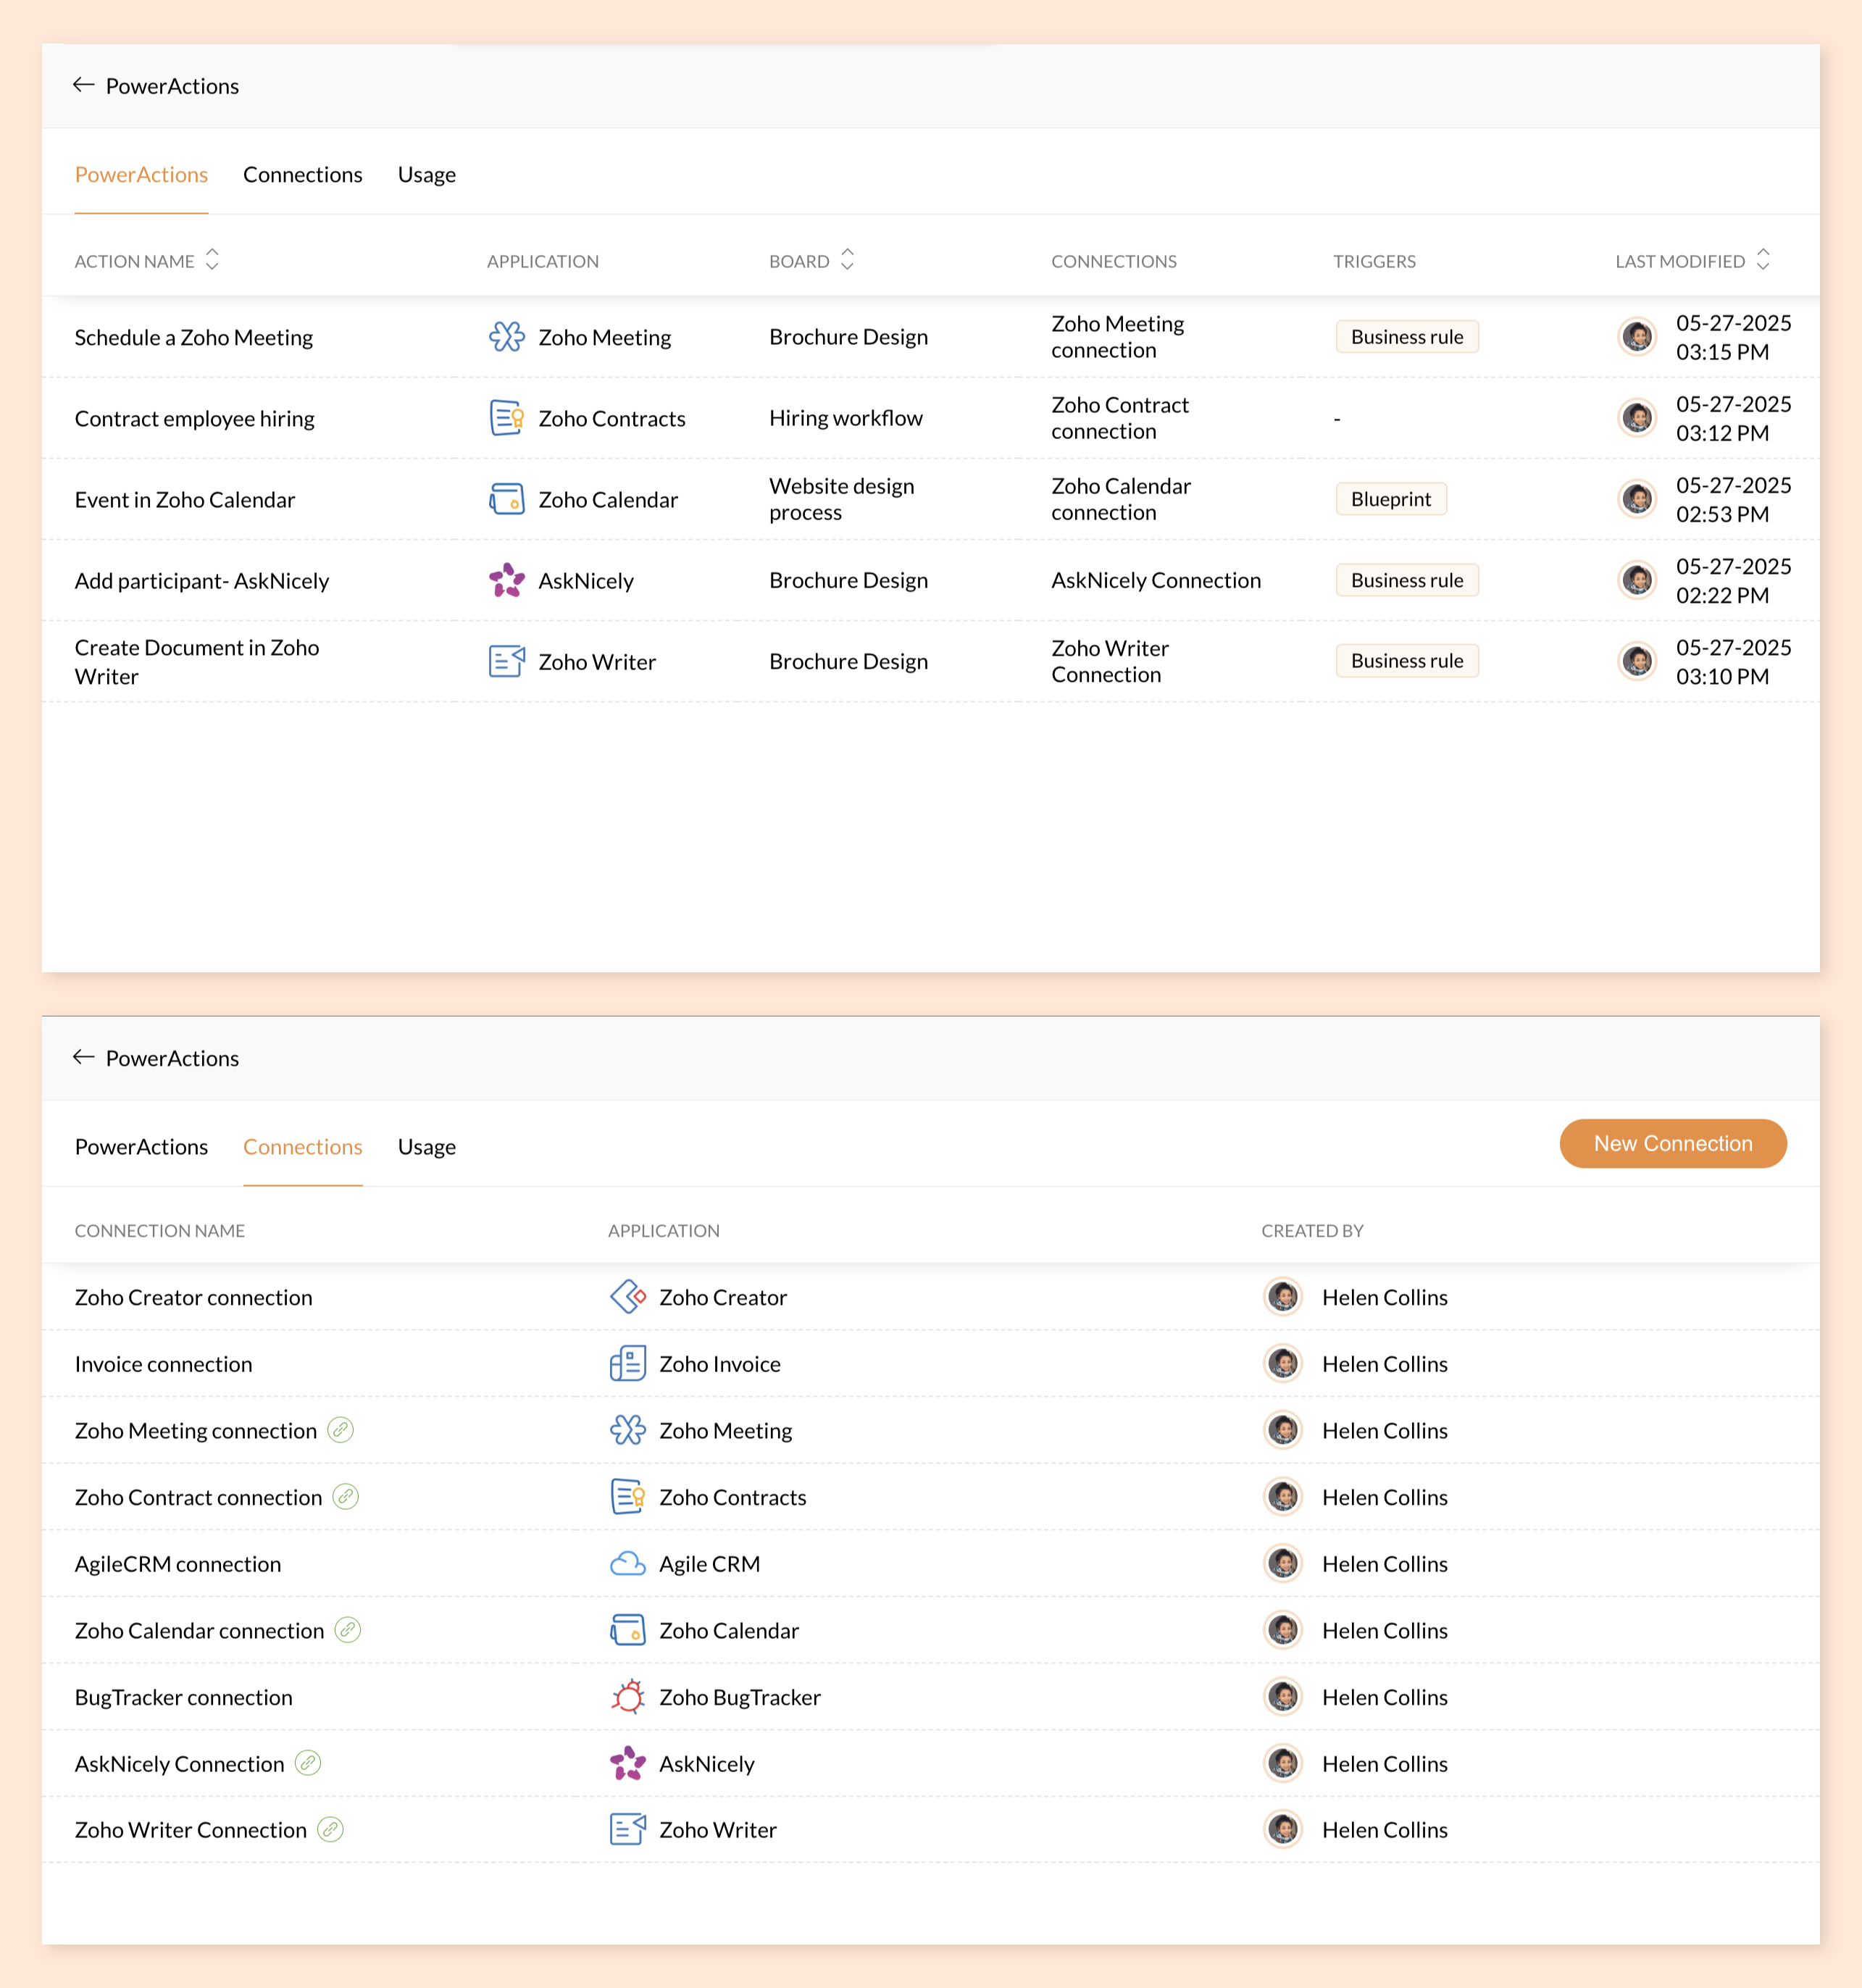The height and width of the screenshot is (1988, 1862).
Task: Click the Zoho BugTracker bug icon
Action: [627, 1697]
